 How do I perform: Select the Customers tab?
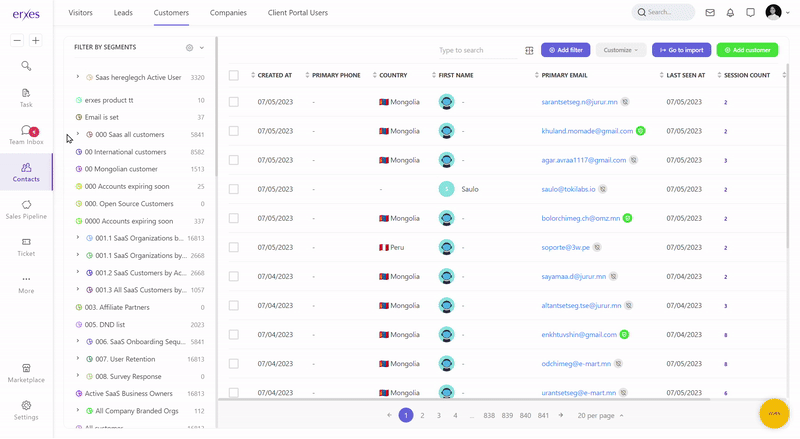(x=171, y=13)
